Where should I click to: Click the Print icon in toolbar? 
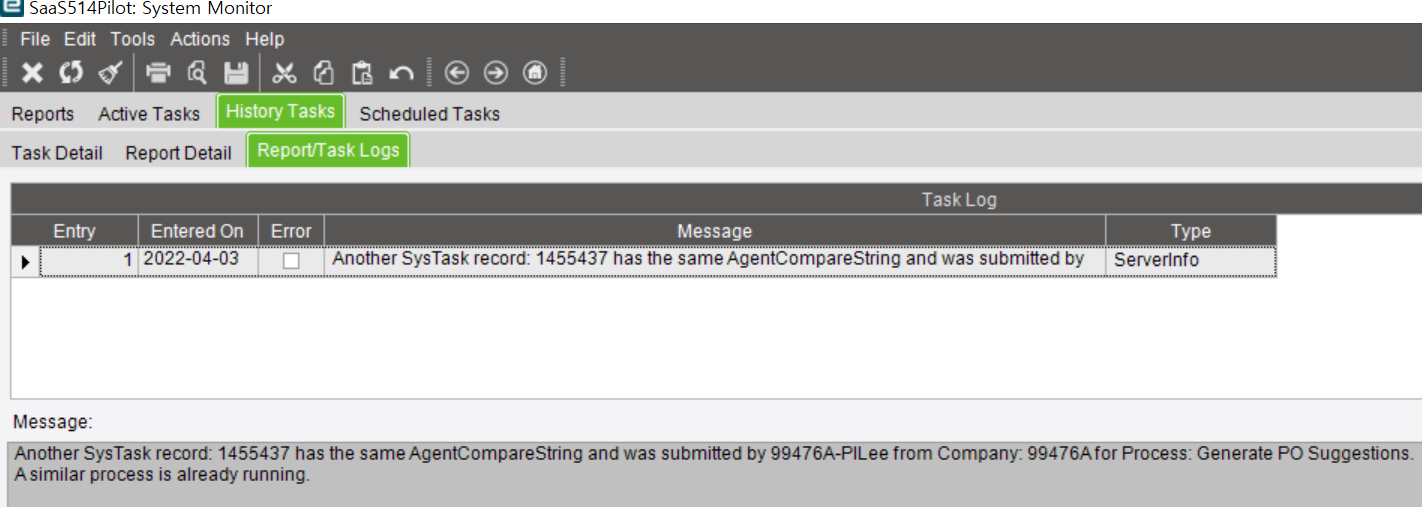pos(159,72)
